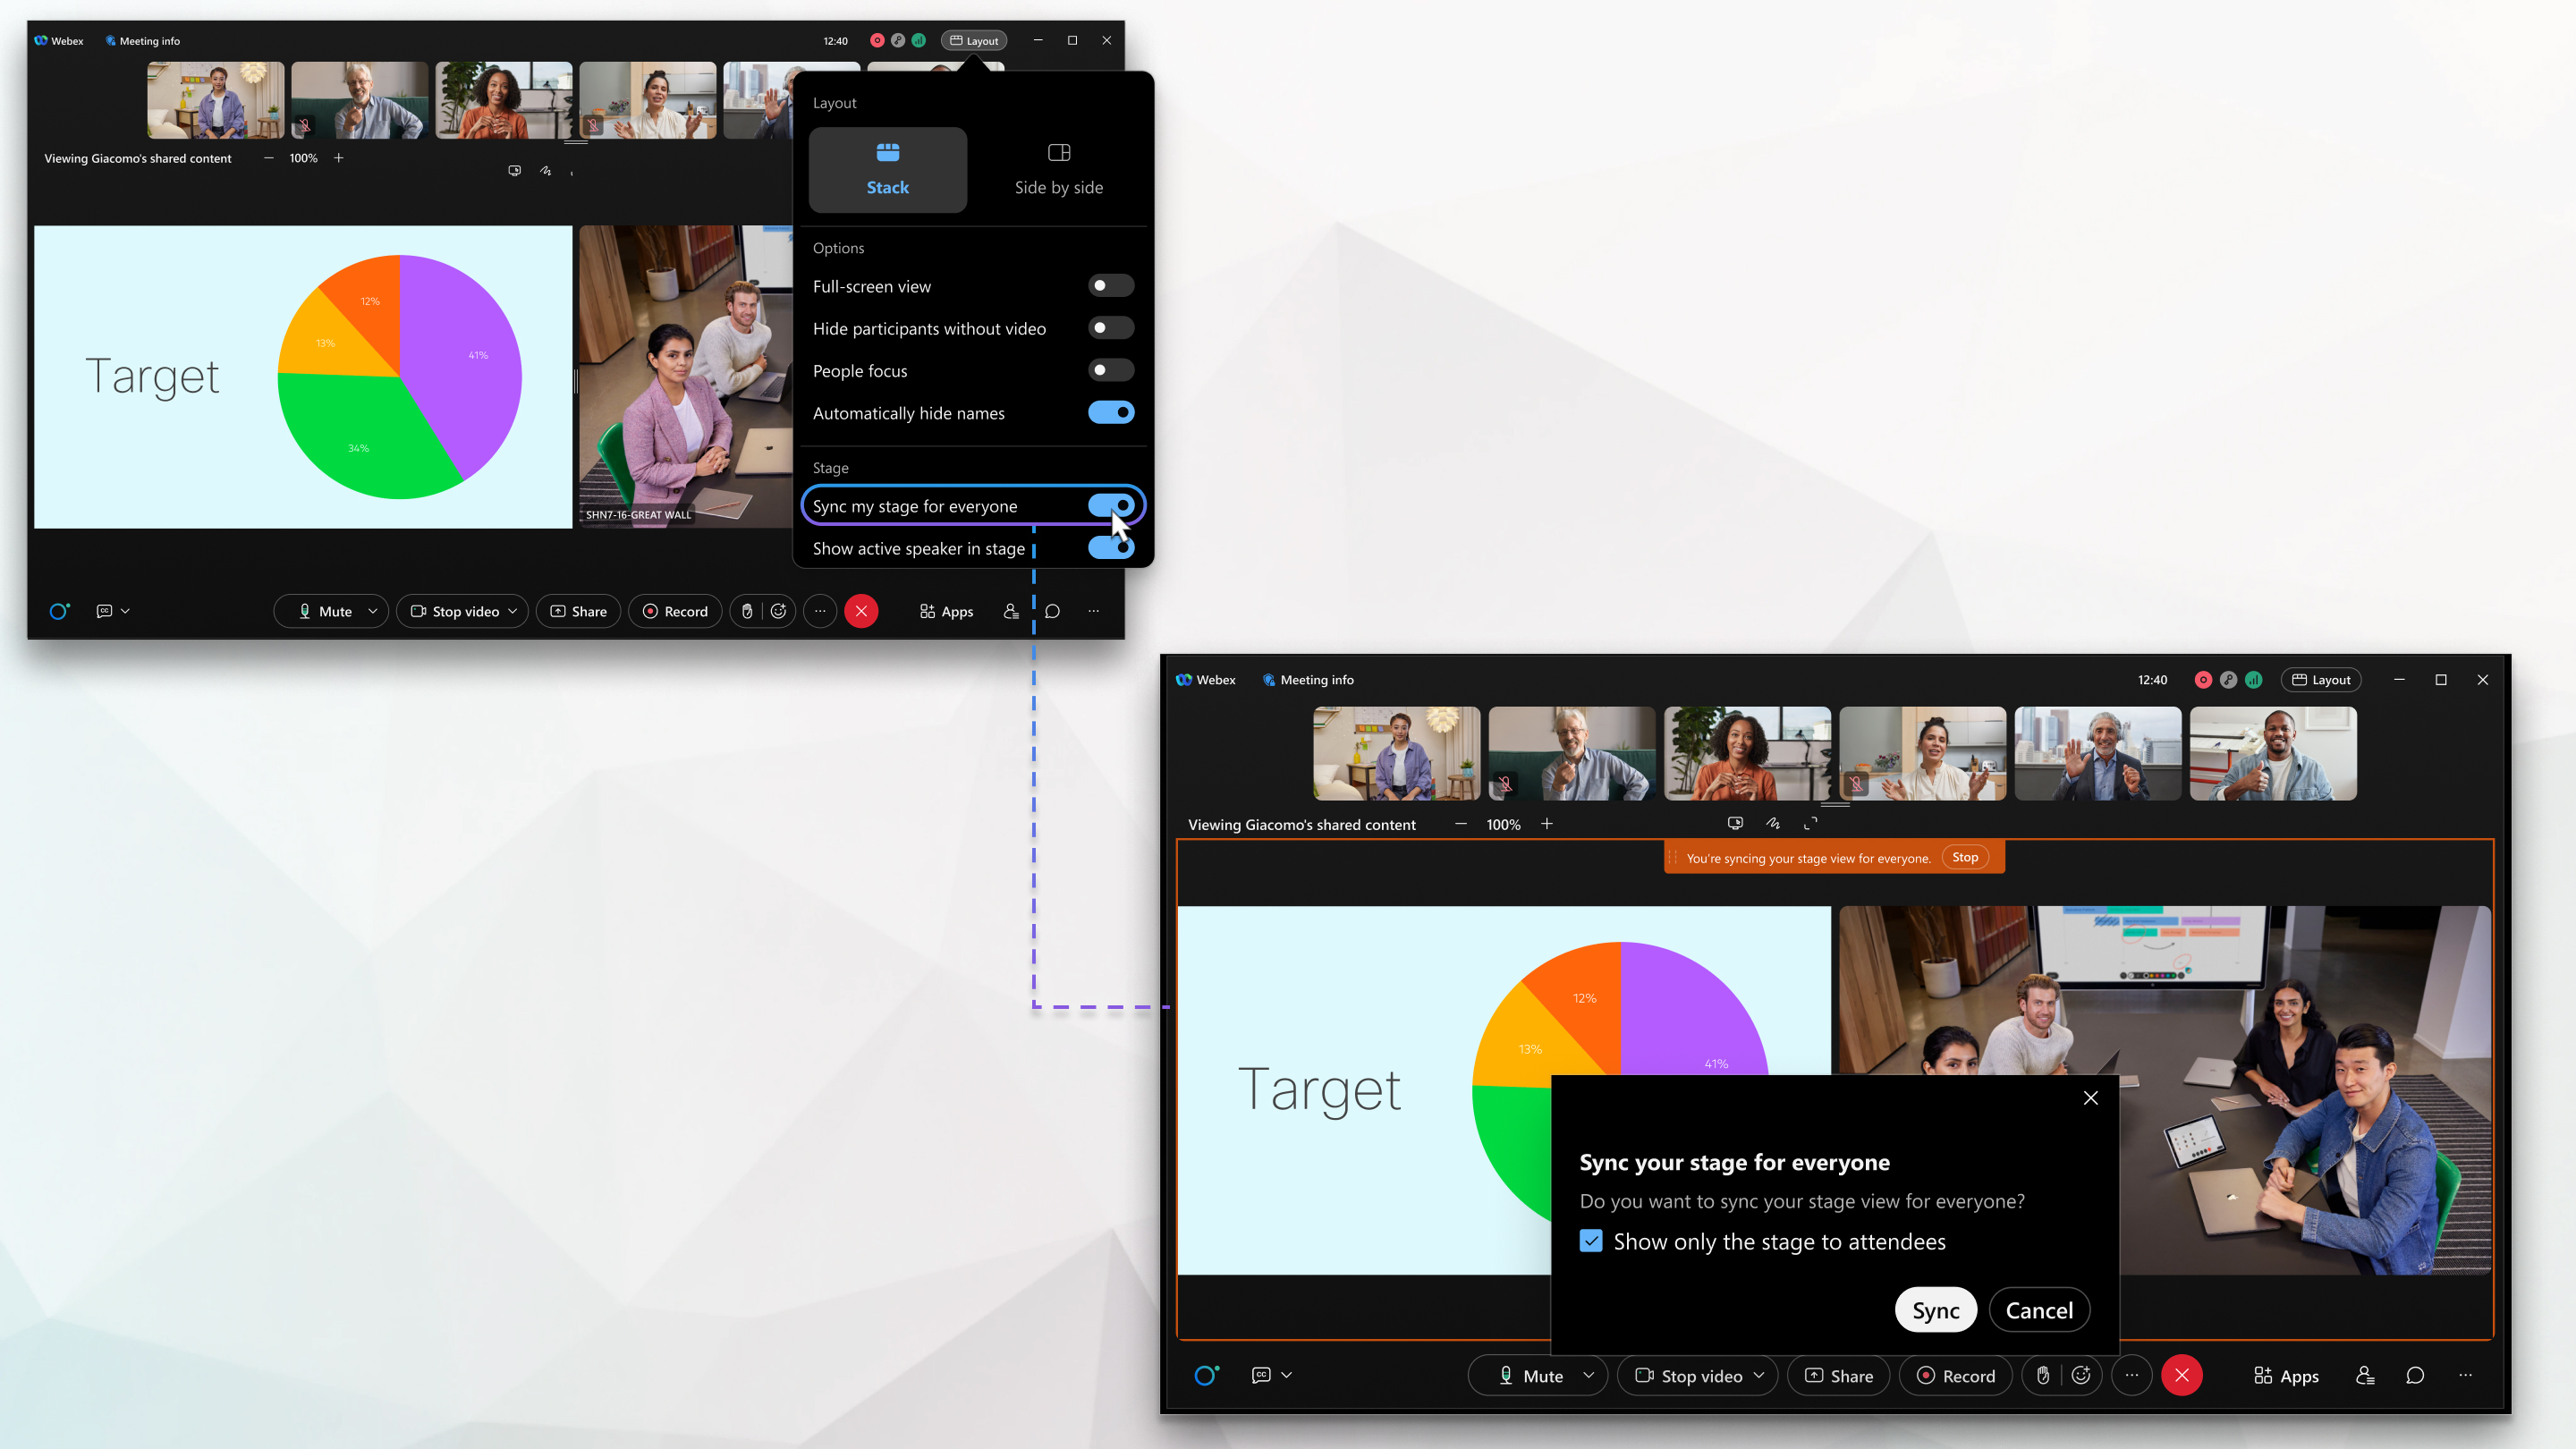Toggle Show active speaker in stage

(1113, 548)
